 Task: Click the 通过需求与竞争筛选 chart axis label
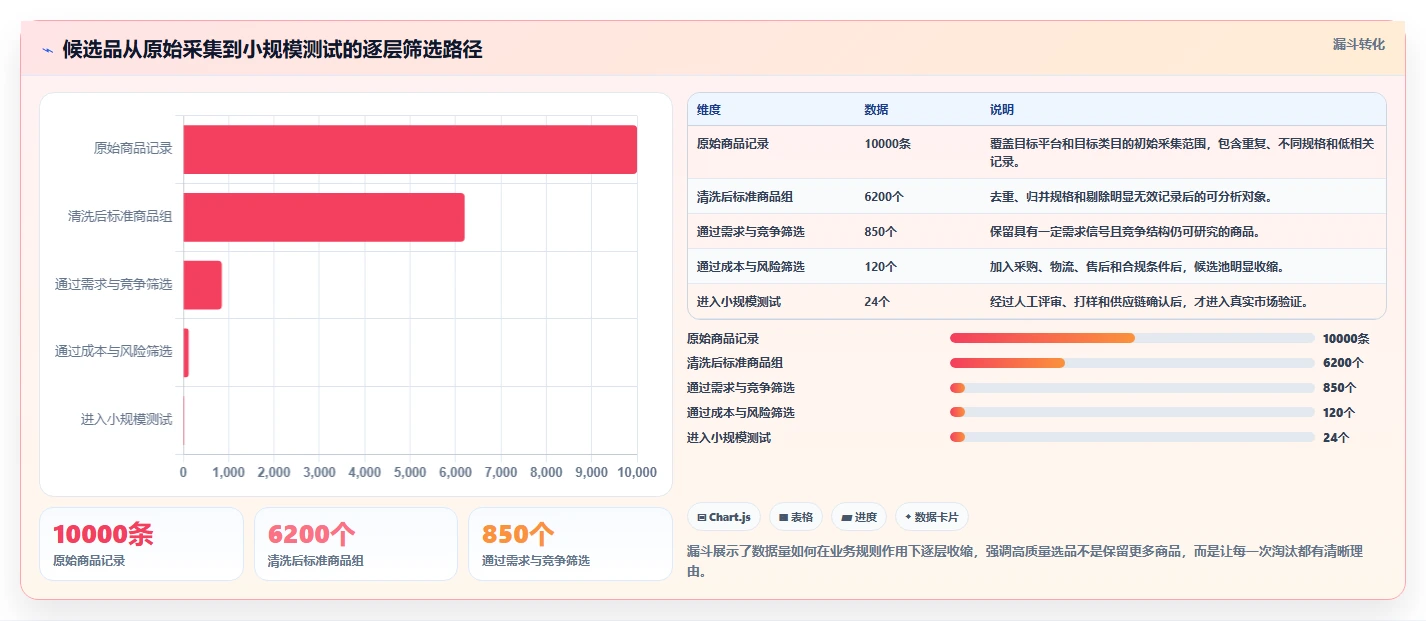[x=114, y=285]
